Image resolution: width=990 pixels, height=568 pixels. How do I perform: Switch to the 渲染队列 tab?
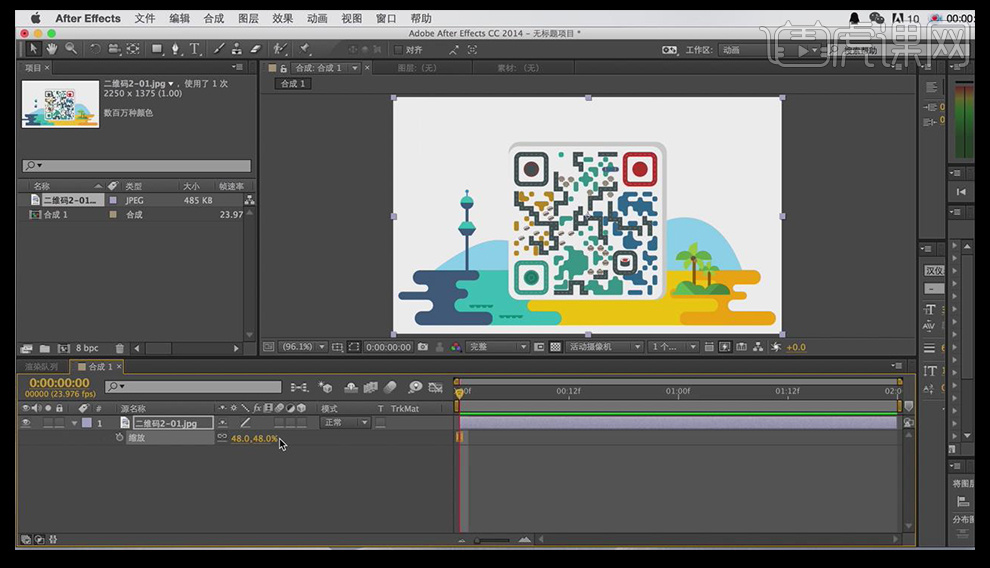click(41, 367)
